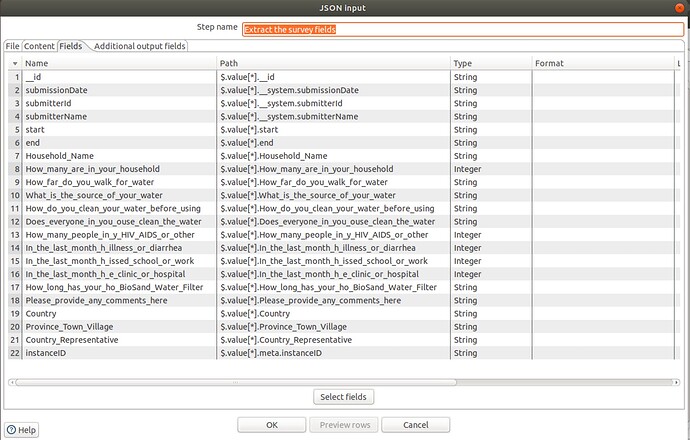Click the scrollbar right arrow

coord(676,382)
